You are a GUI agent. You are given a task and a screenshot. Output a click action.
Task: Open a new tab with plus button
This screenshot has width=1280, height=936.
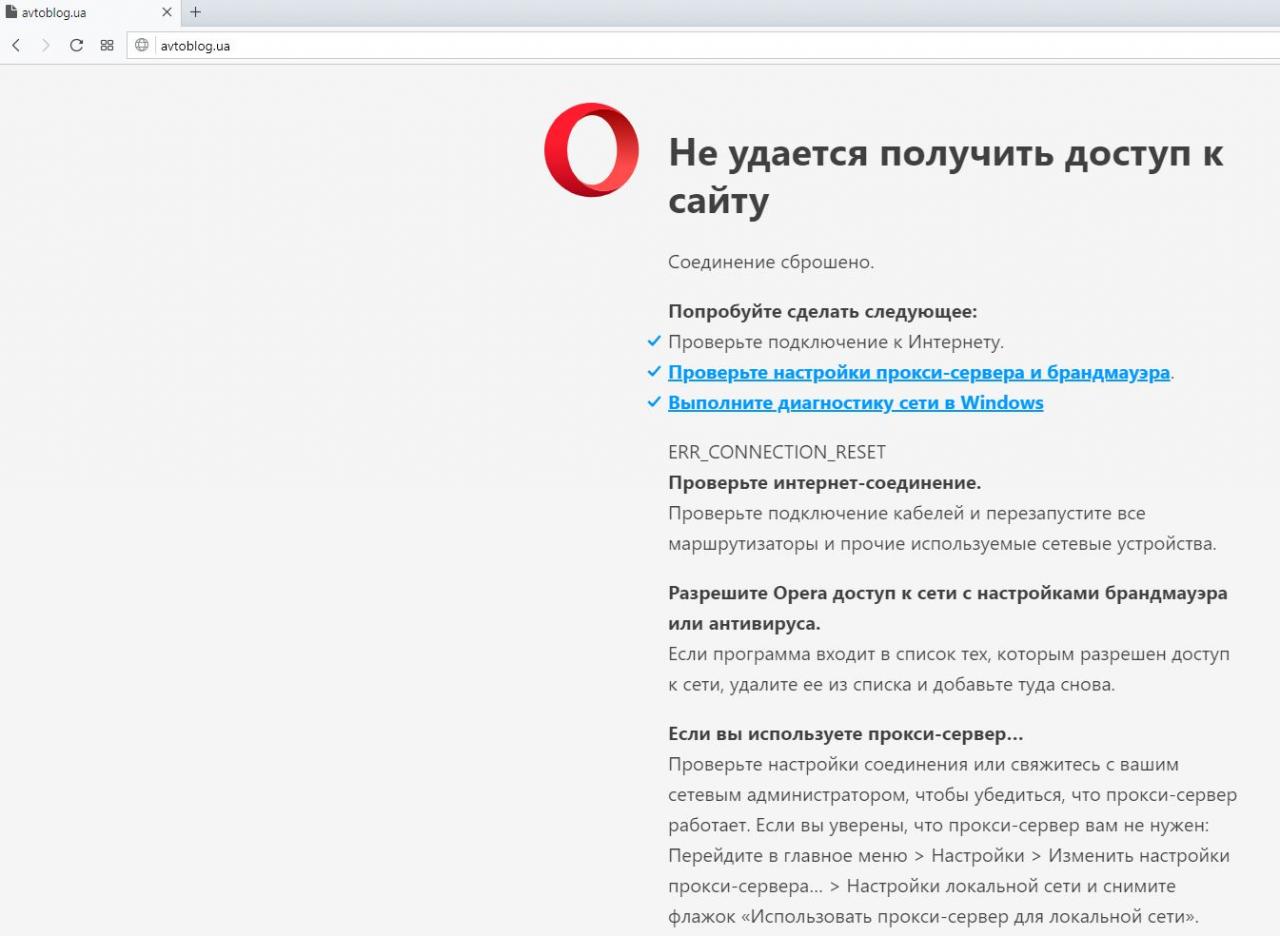click(x=195, y=12)
